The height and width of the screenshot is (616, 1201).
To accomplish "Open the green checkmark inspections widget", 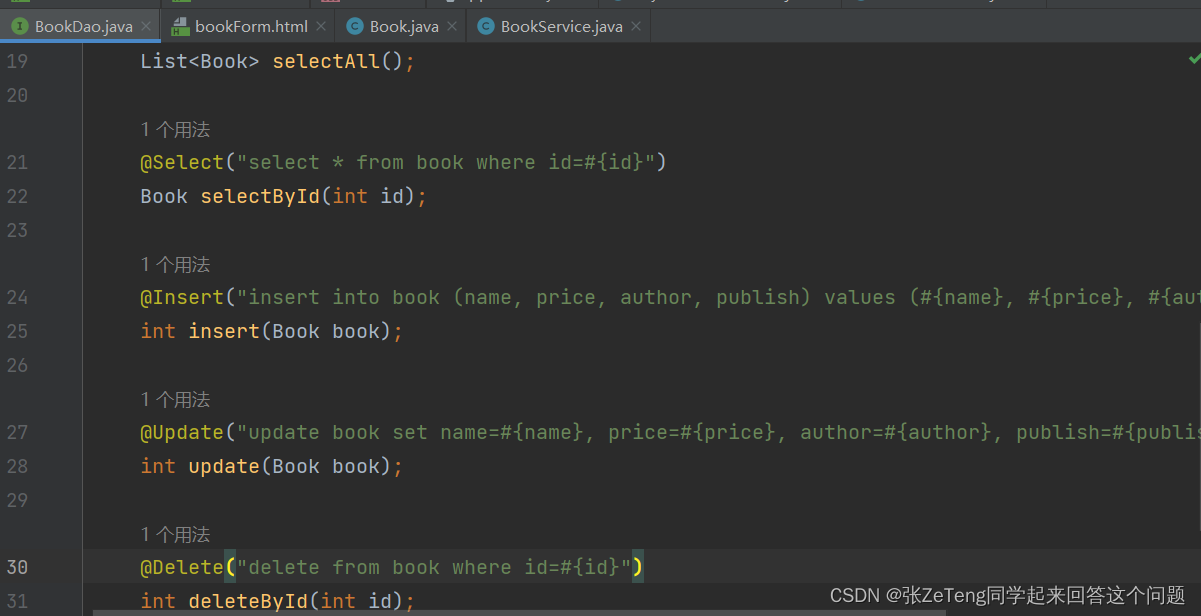I will point(1193,59).
